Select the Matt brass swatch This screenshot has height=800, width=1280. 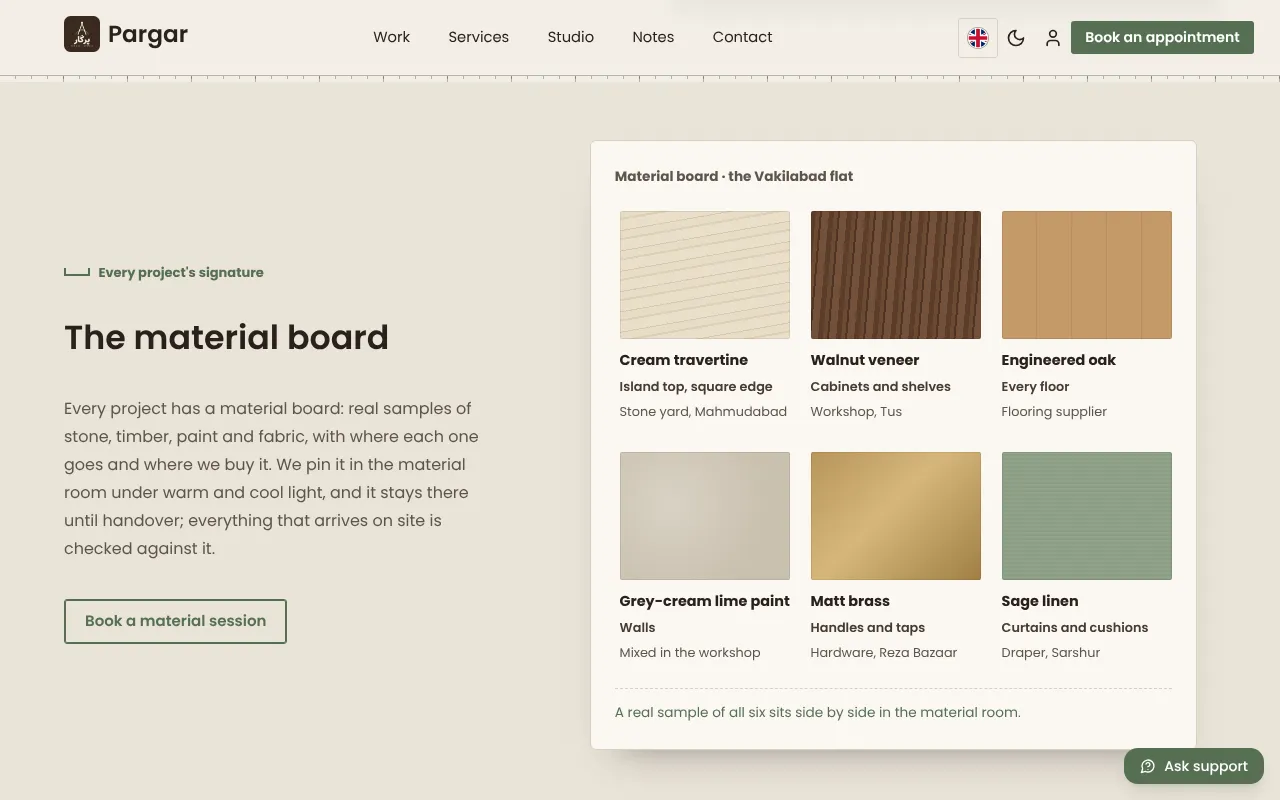pyautogui.click(x=896, y=516)
